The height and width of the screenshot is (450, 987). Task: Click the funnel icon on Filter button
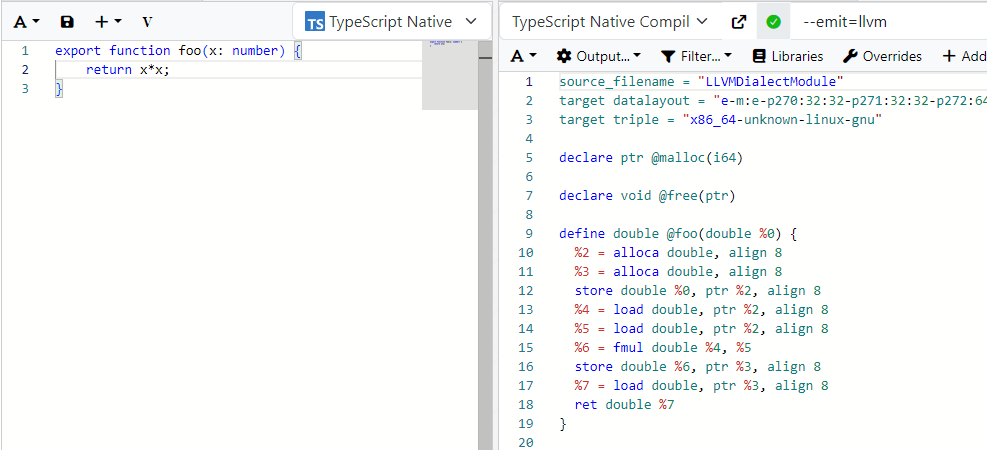tap(668, 56)
